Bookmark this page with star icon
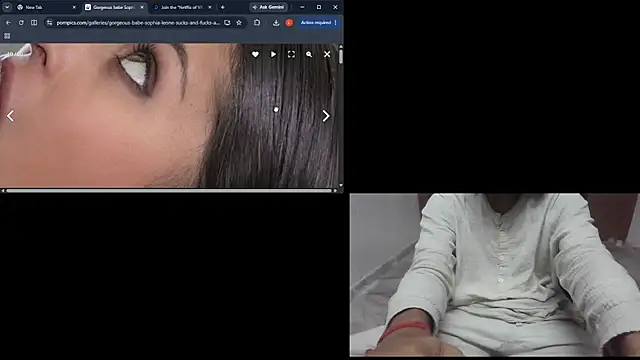 (239, 22)
